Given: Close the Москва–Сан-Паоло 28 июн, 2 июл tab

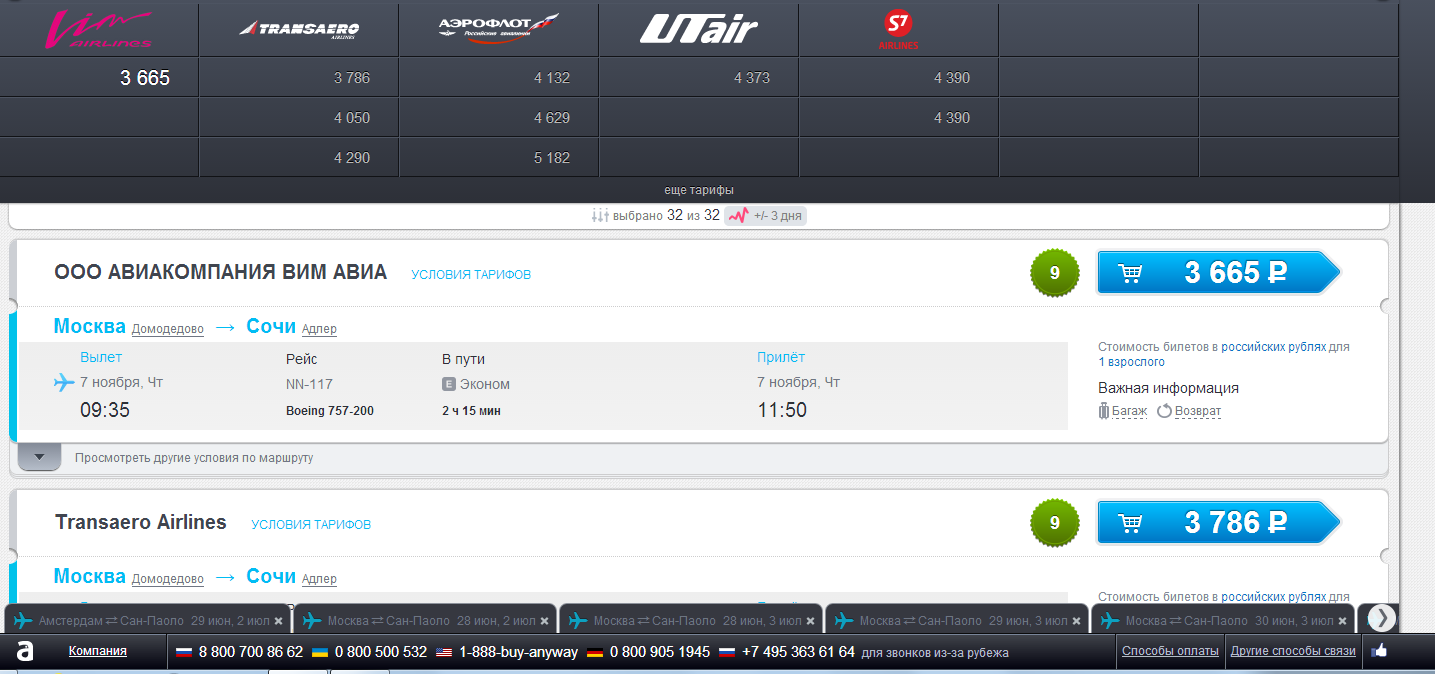Looking at the screenshot, I should coord(544,621).
